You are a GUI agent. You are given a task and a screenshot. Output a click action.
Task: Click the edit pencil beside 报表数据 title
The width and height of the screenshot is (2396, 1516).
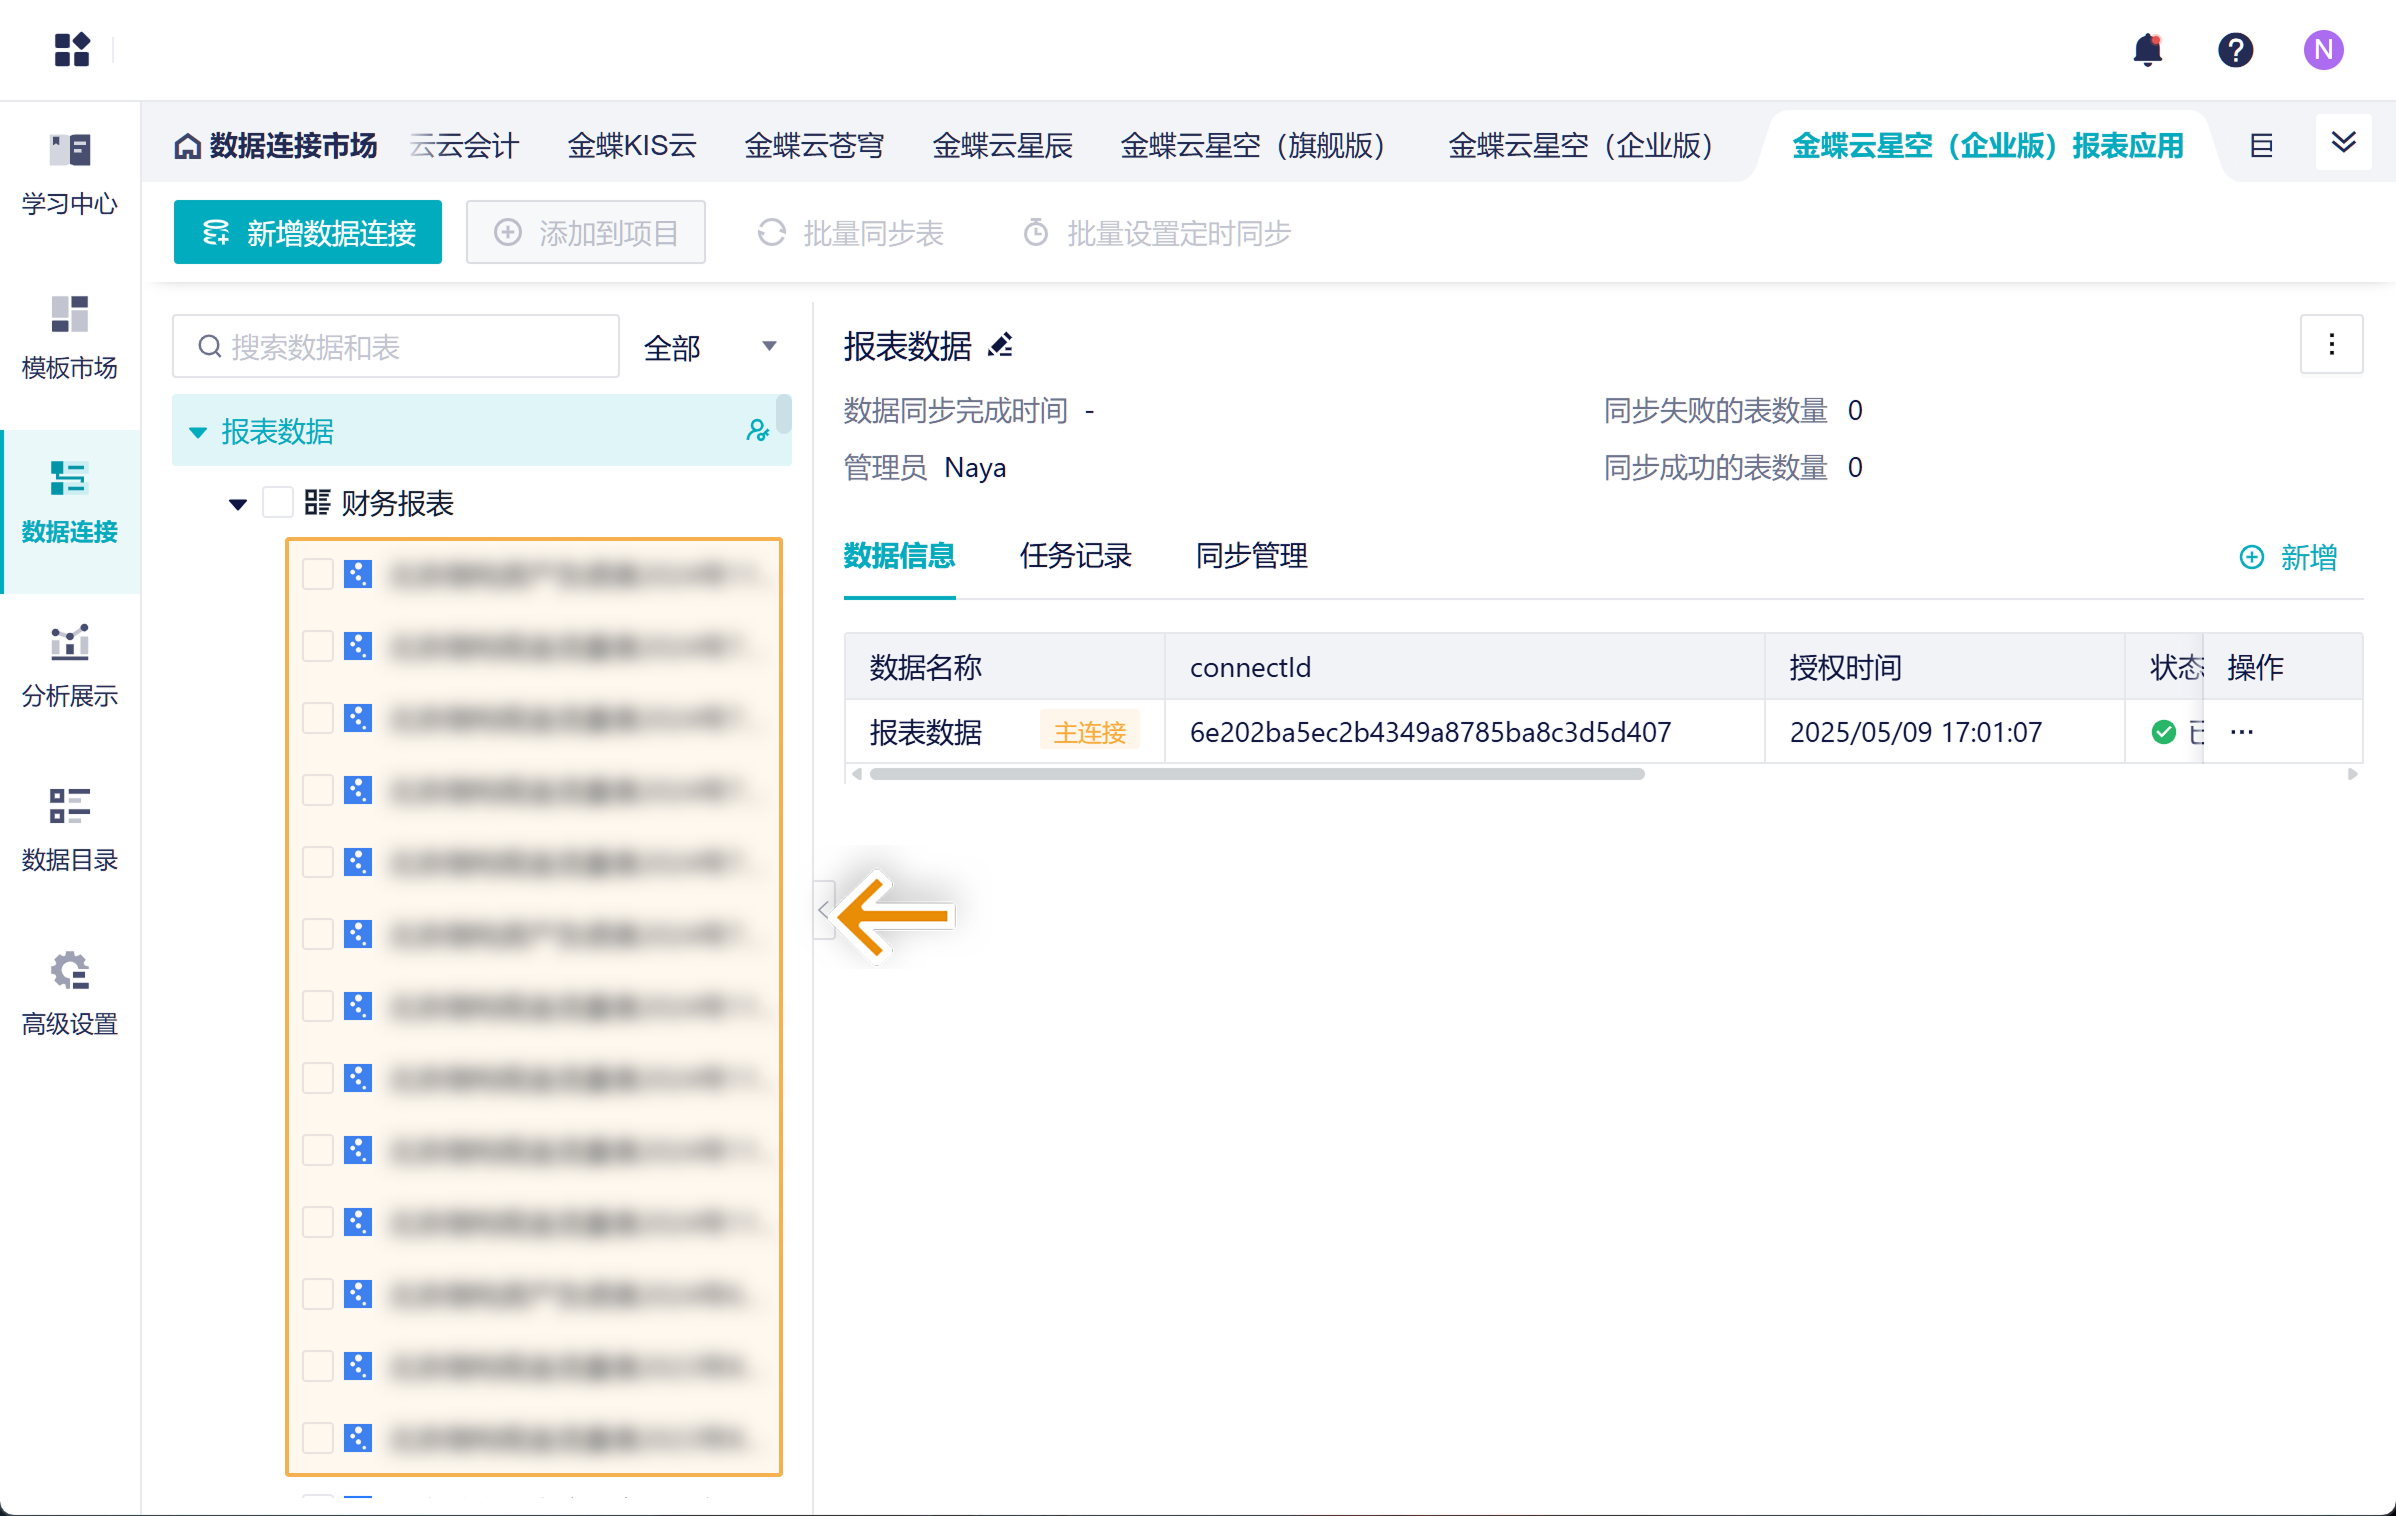(1000, 346)
